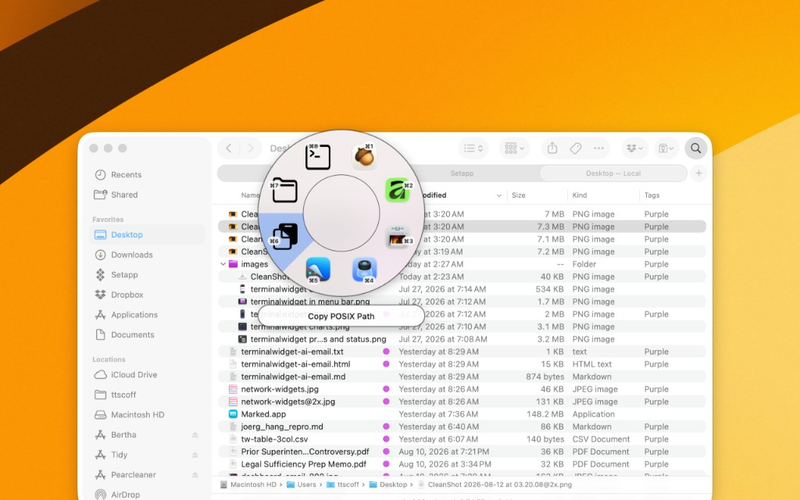Click Users in the path bar
Screen dimensions: 800x500
tap(302, 485)
